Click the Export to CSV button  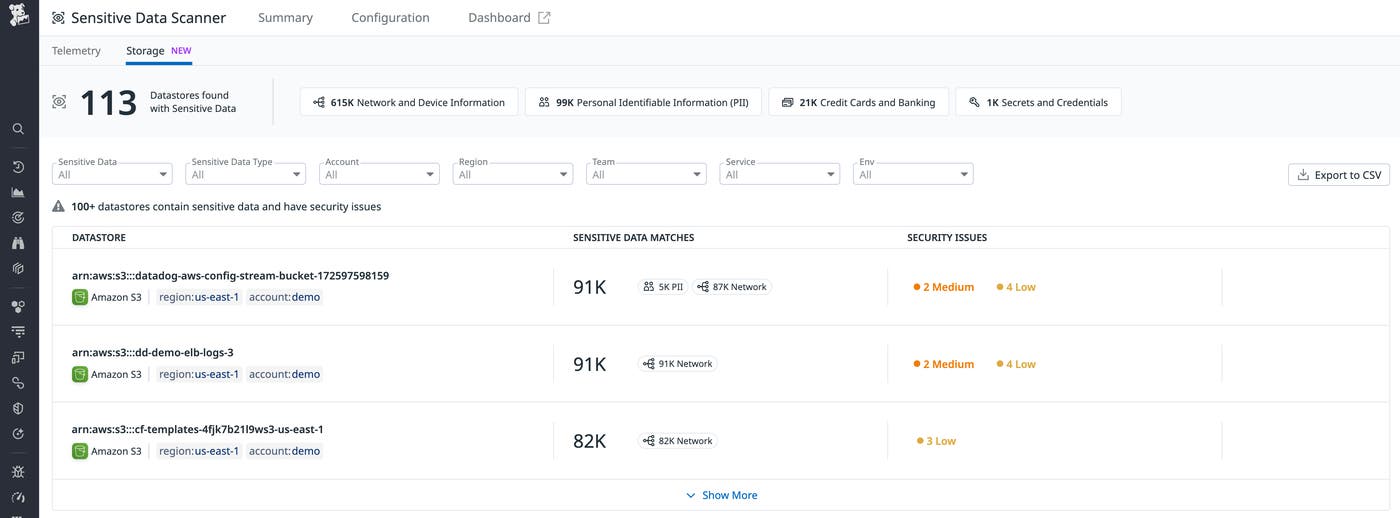click(1339, 175)
